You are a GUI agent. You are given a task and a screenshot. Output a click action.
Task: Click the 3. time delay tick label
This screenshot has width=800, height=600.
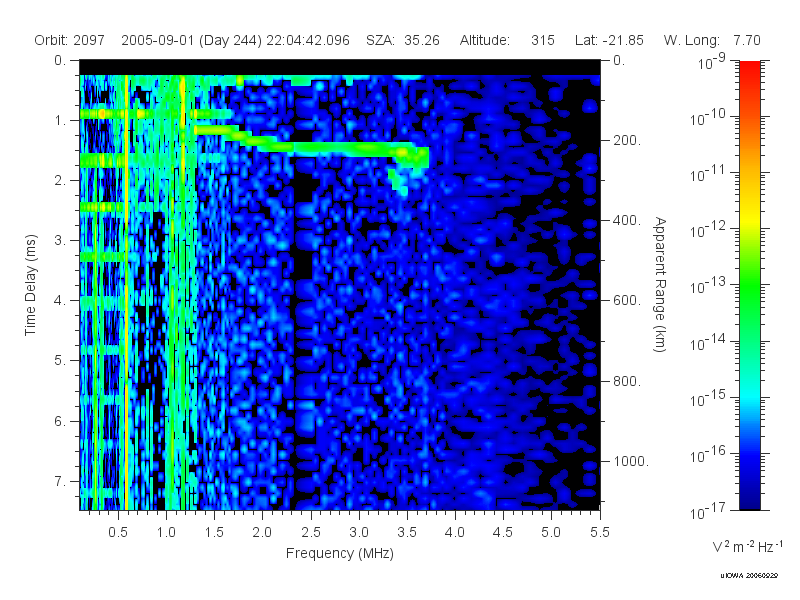pos(60,240)
